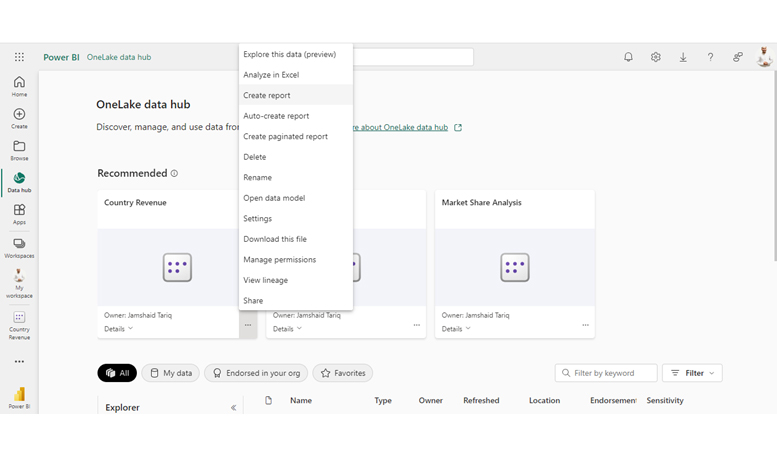Open Apps in the left navigation
777x462 pixels.
pos(19,214)
